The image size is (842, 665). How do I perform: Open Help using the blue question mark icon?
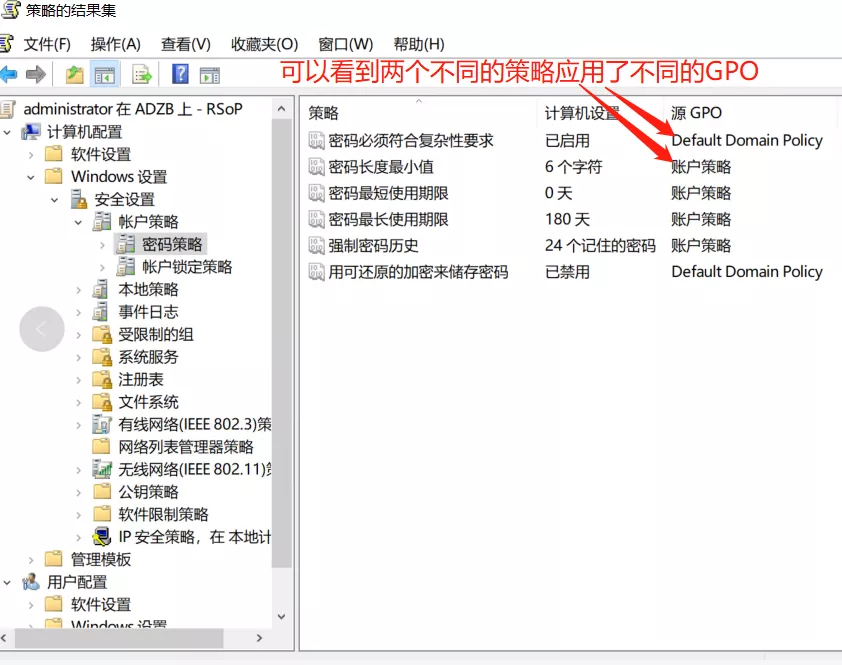(180, 74)
